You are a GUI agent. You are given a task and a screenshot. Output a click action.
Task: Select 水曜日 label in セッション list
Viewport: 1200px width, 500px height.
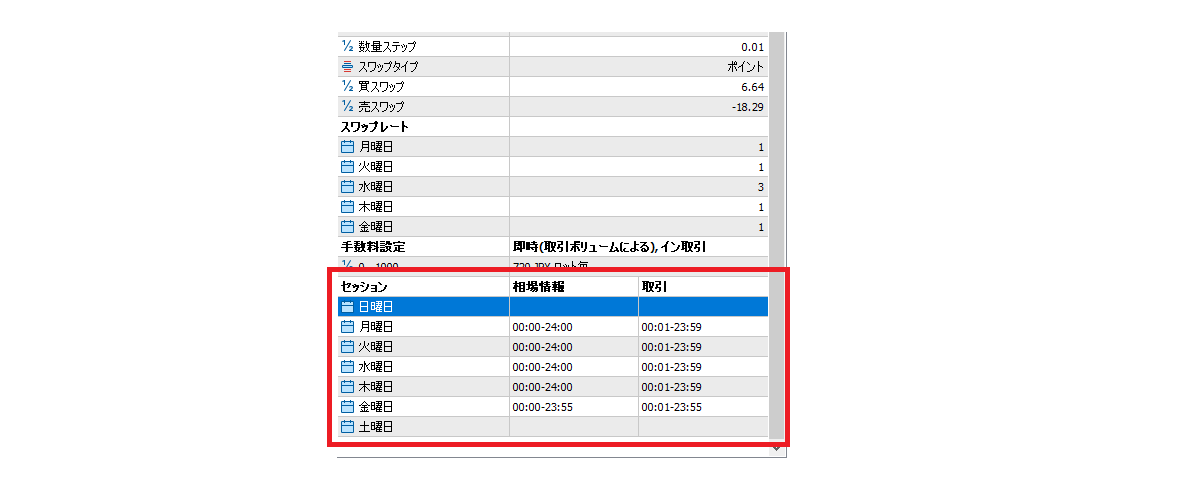coord(376,366)
